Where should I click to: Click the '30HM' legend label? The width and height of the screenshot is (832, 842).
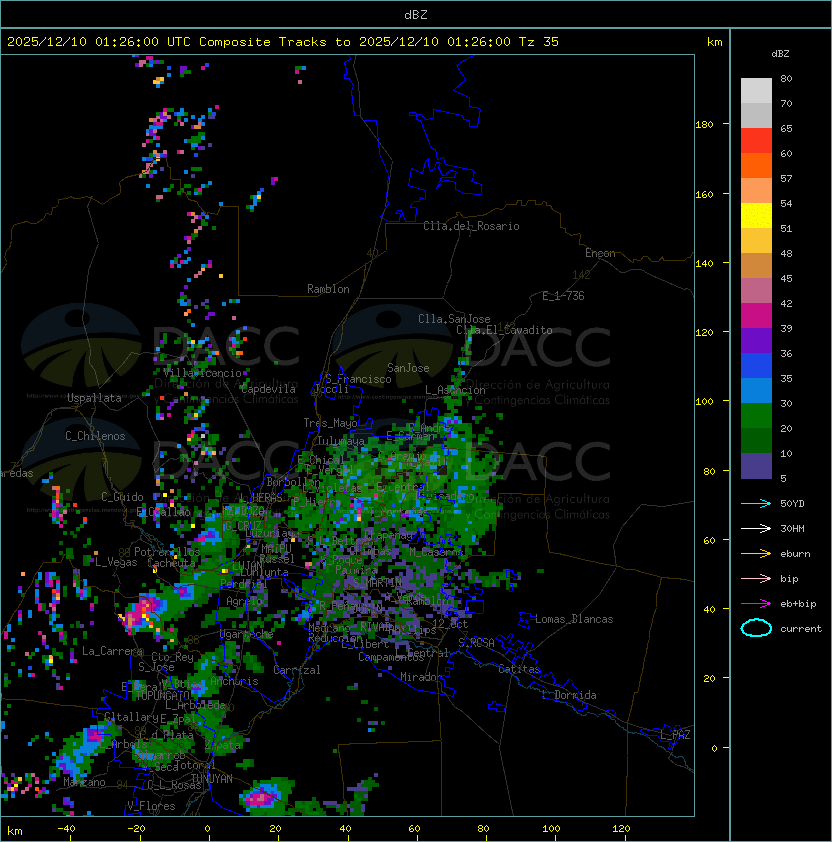click(x=792, y=528)
